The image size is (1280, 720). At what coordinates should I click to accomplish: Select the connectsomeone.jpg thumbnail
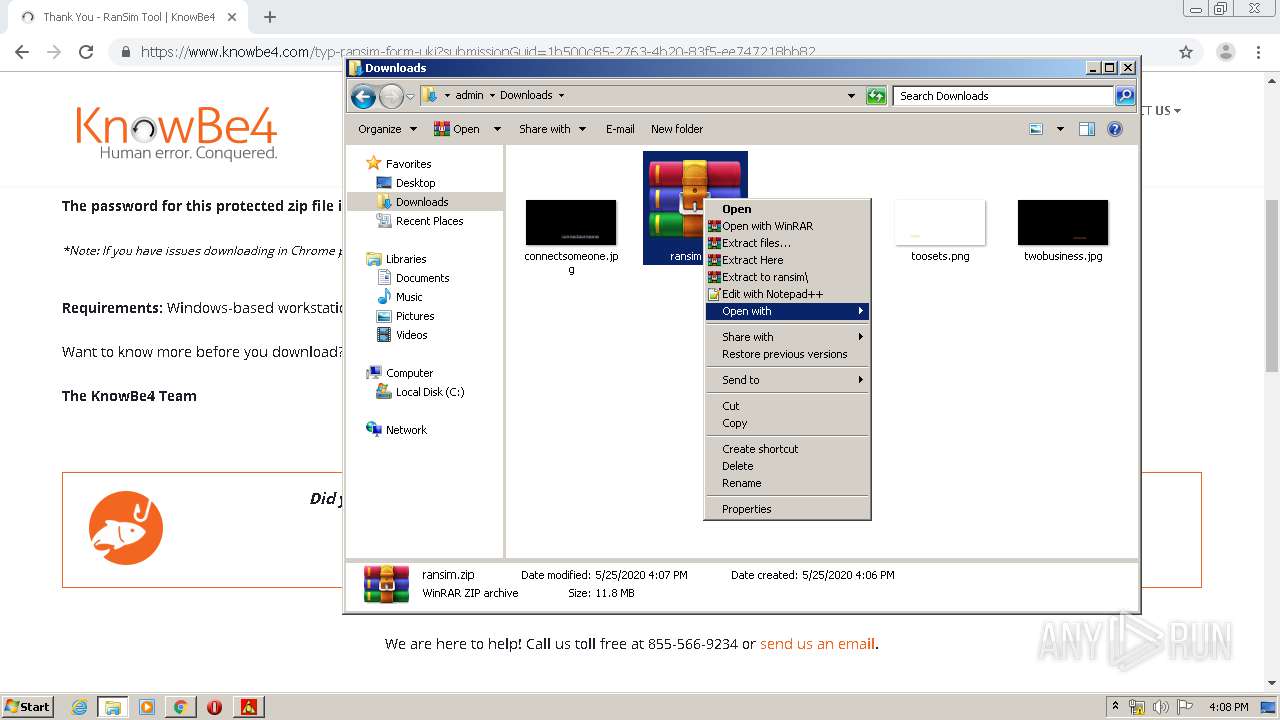[571, 222]
